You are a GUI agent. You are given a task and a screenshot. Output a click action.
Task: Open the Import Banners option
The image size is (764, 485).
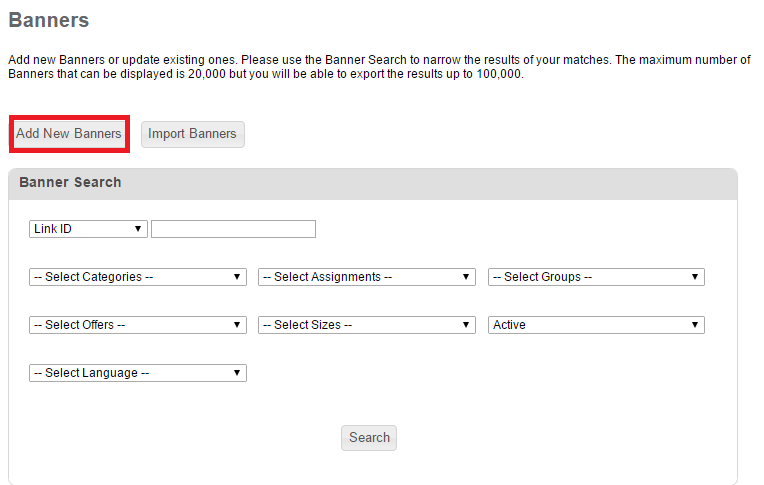pos(192,134)
